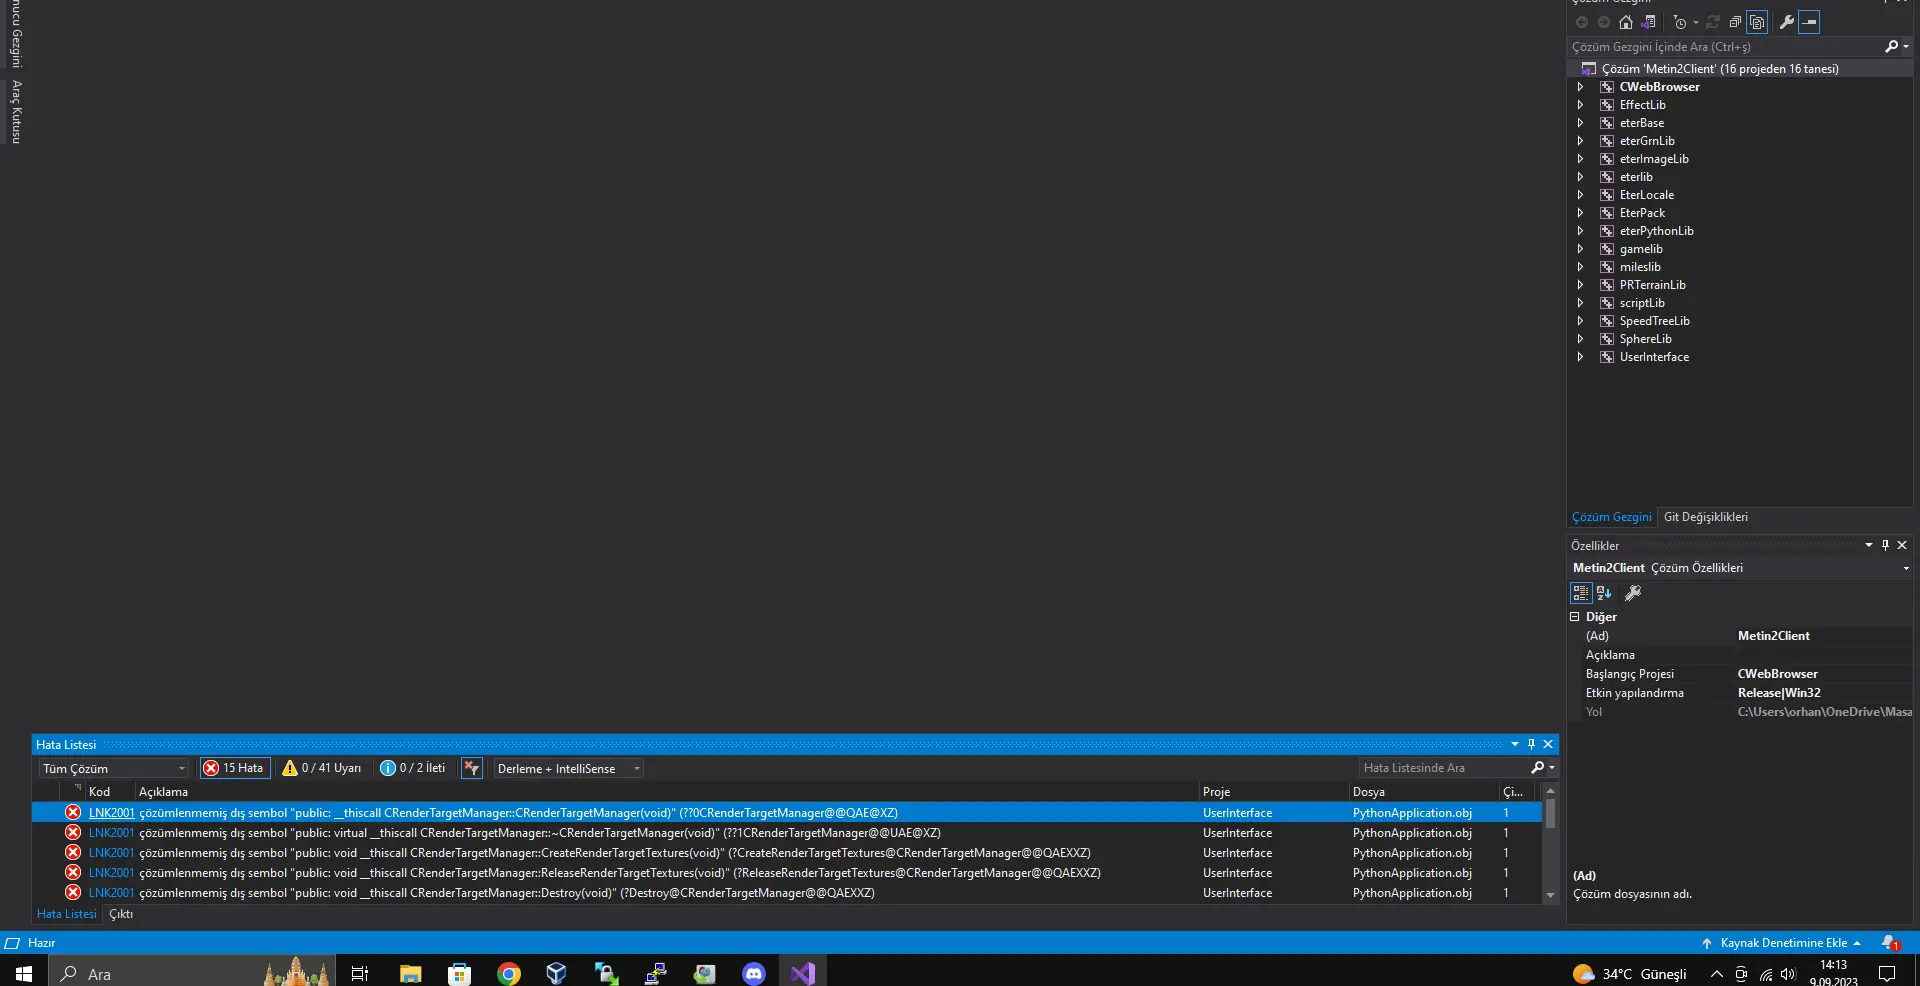The width and height of the screenshot is (1920, 986).
Task: Click the Etkin yapılandırma value Release|Win32
Action: click(1778, 693)
